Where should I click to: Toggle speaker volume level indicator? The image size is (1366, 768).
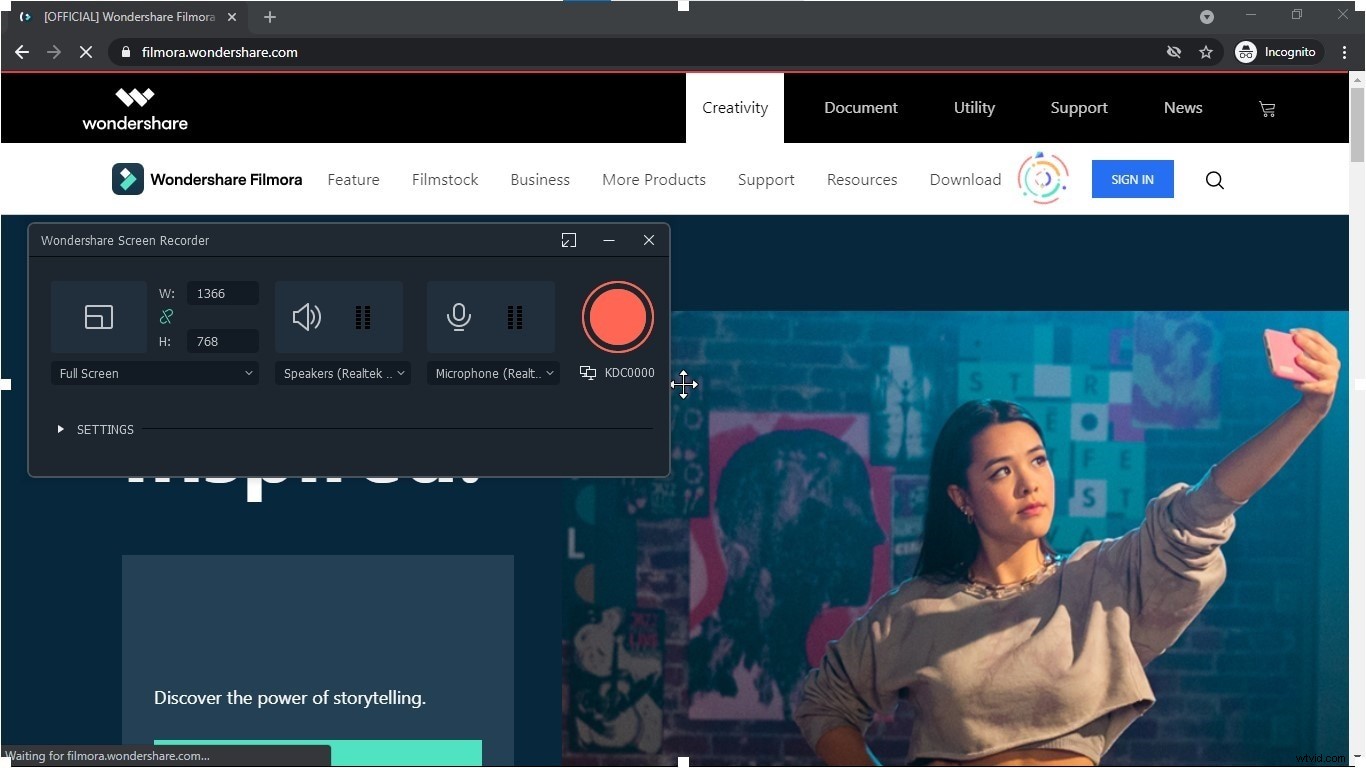(363, 317)
